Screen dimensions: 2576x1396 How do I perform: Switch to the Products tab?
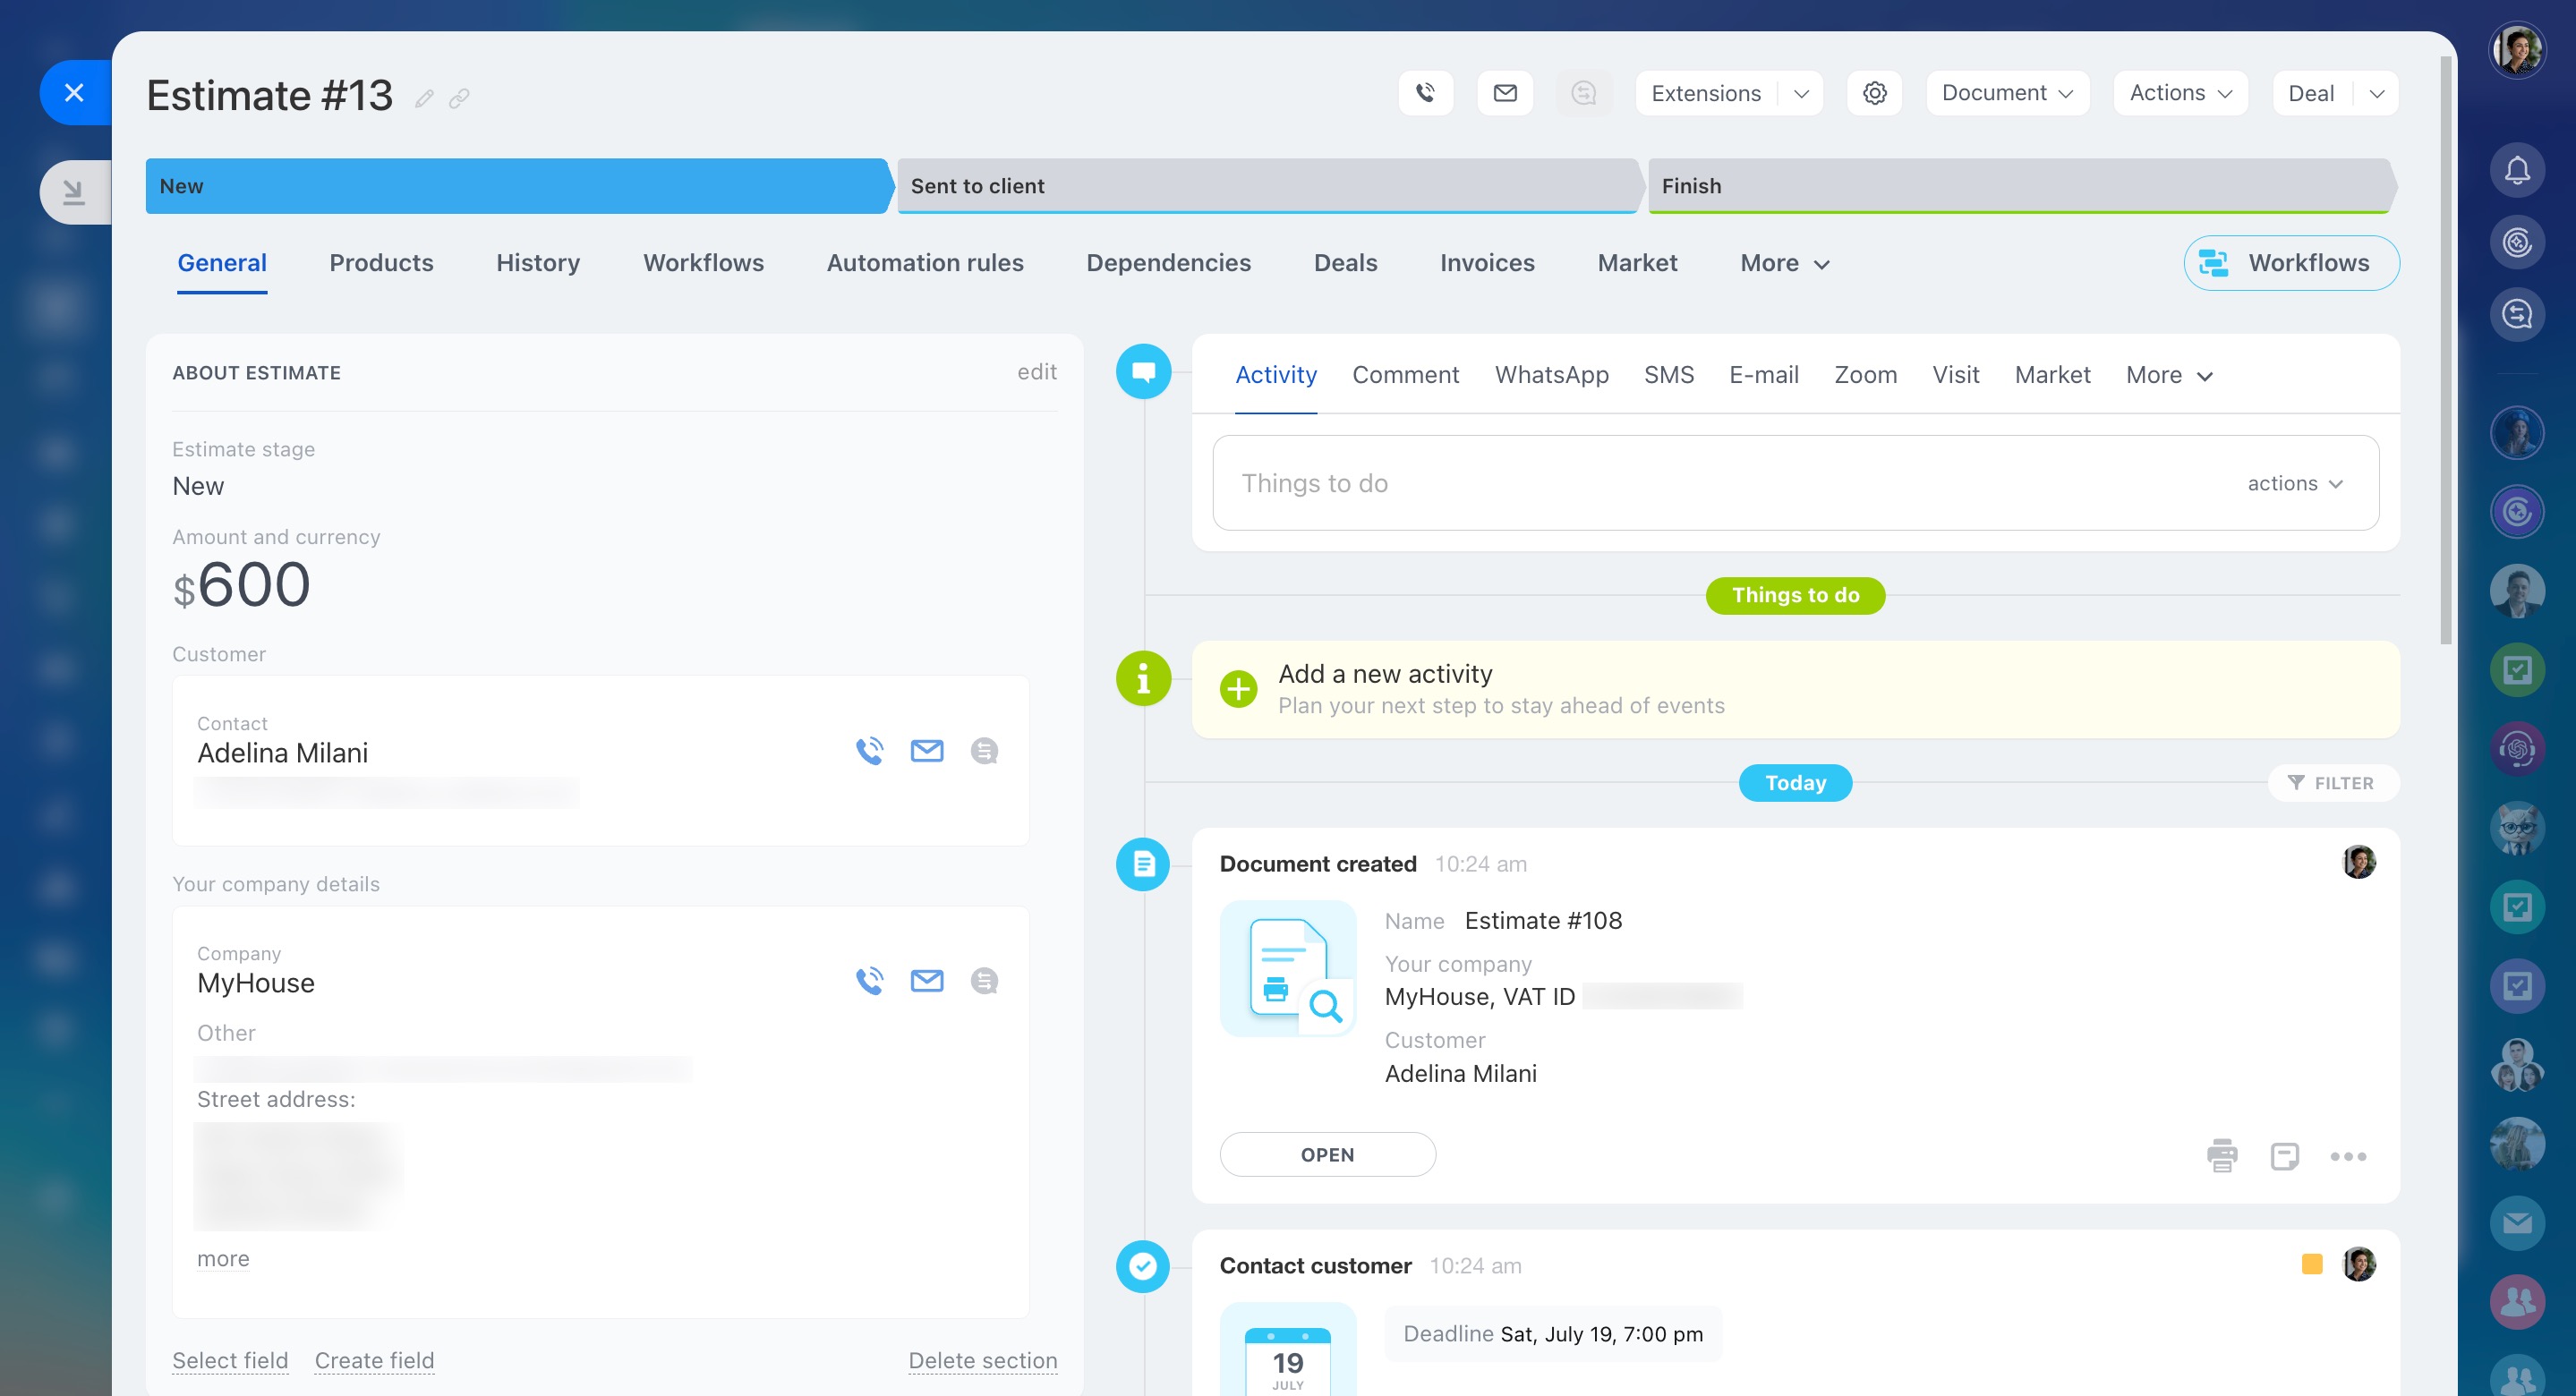381,263
